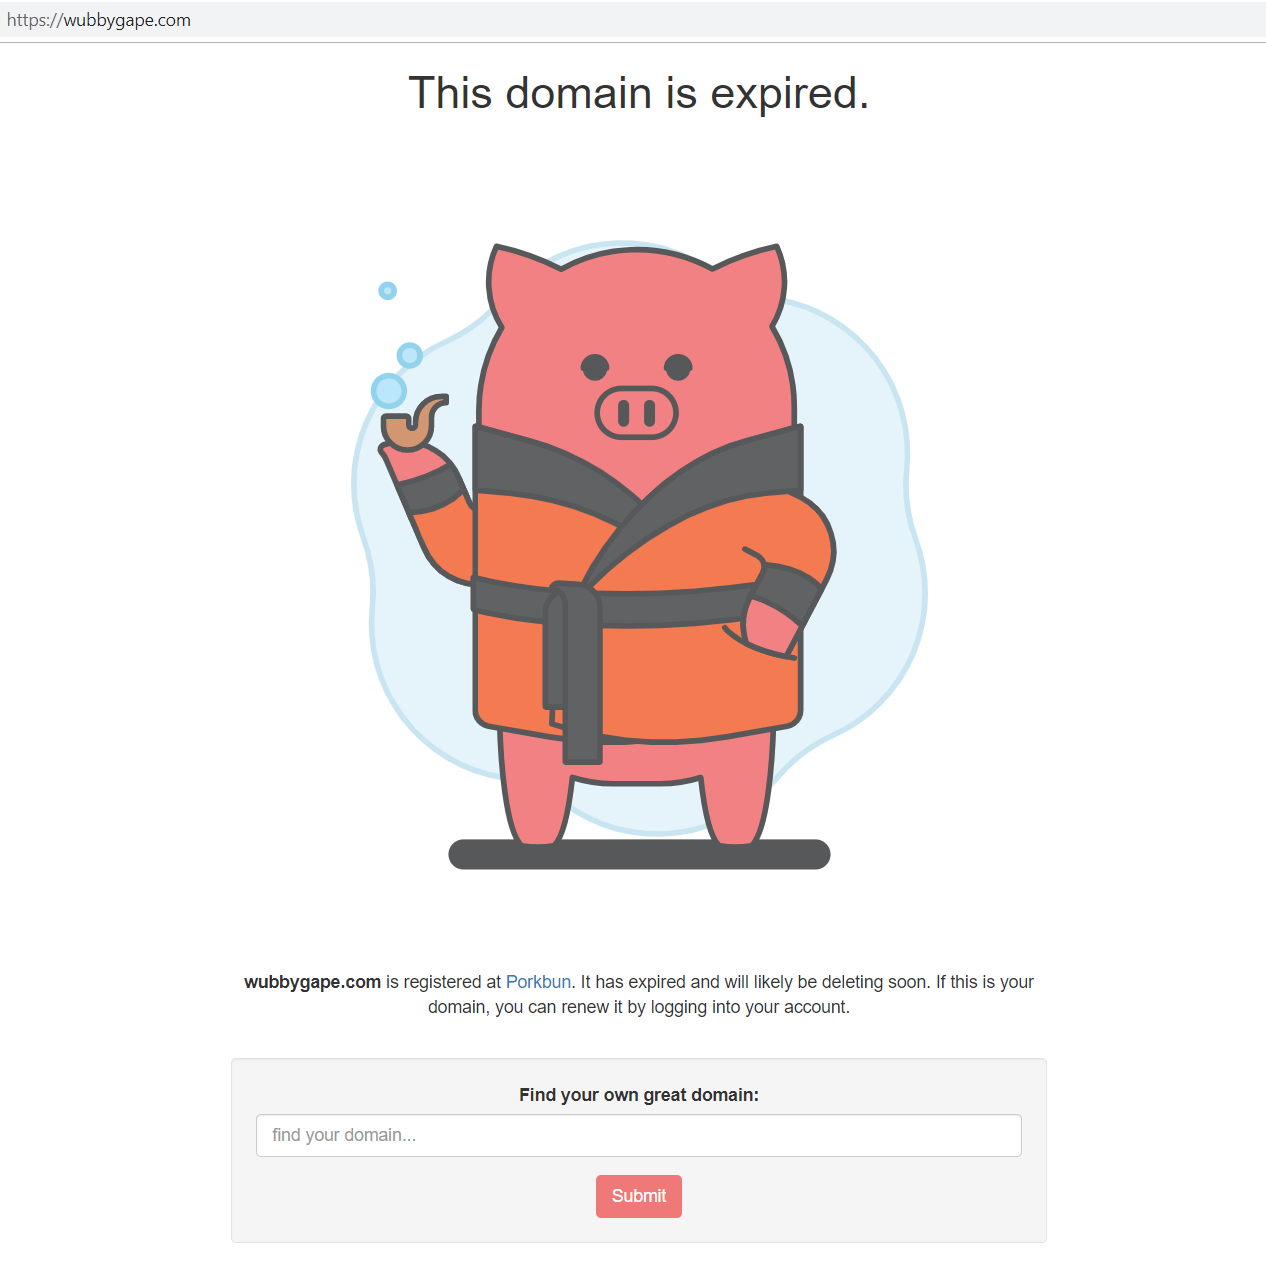
Task: Click the smallest bubble at the top
Action: (388, 291)
